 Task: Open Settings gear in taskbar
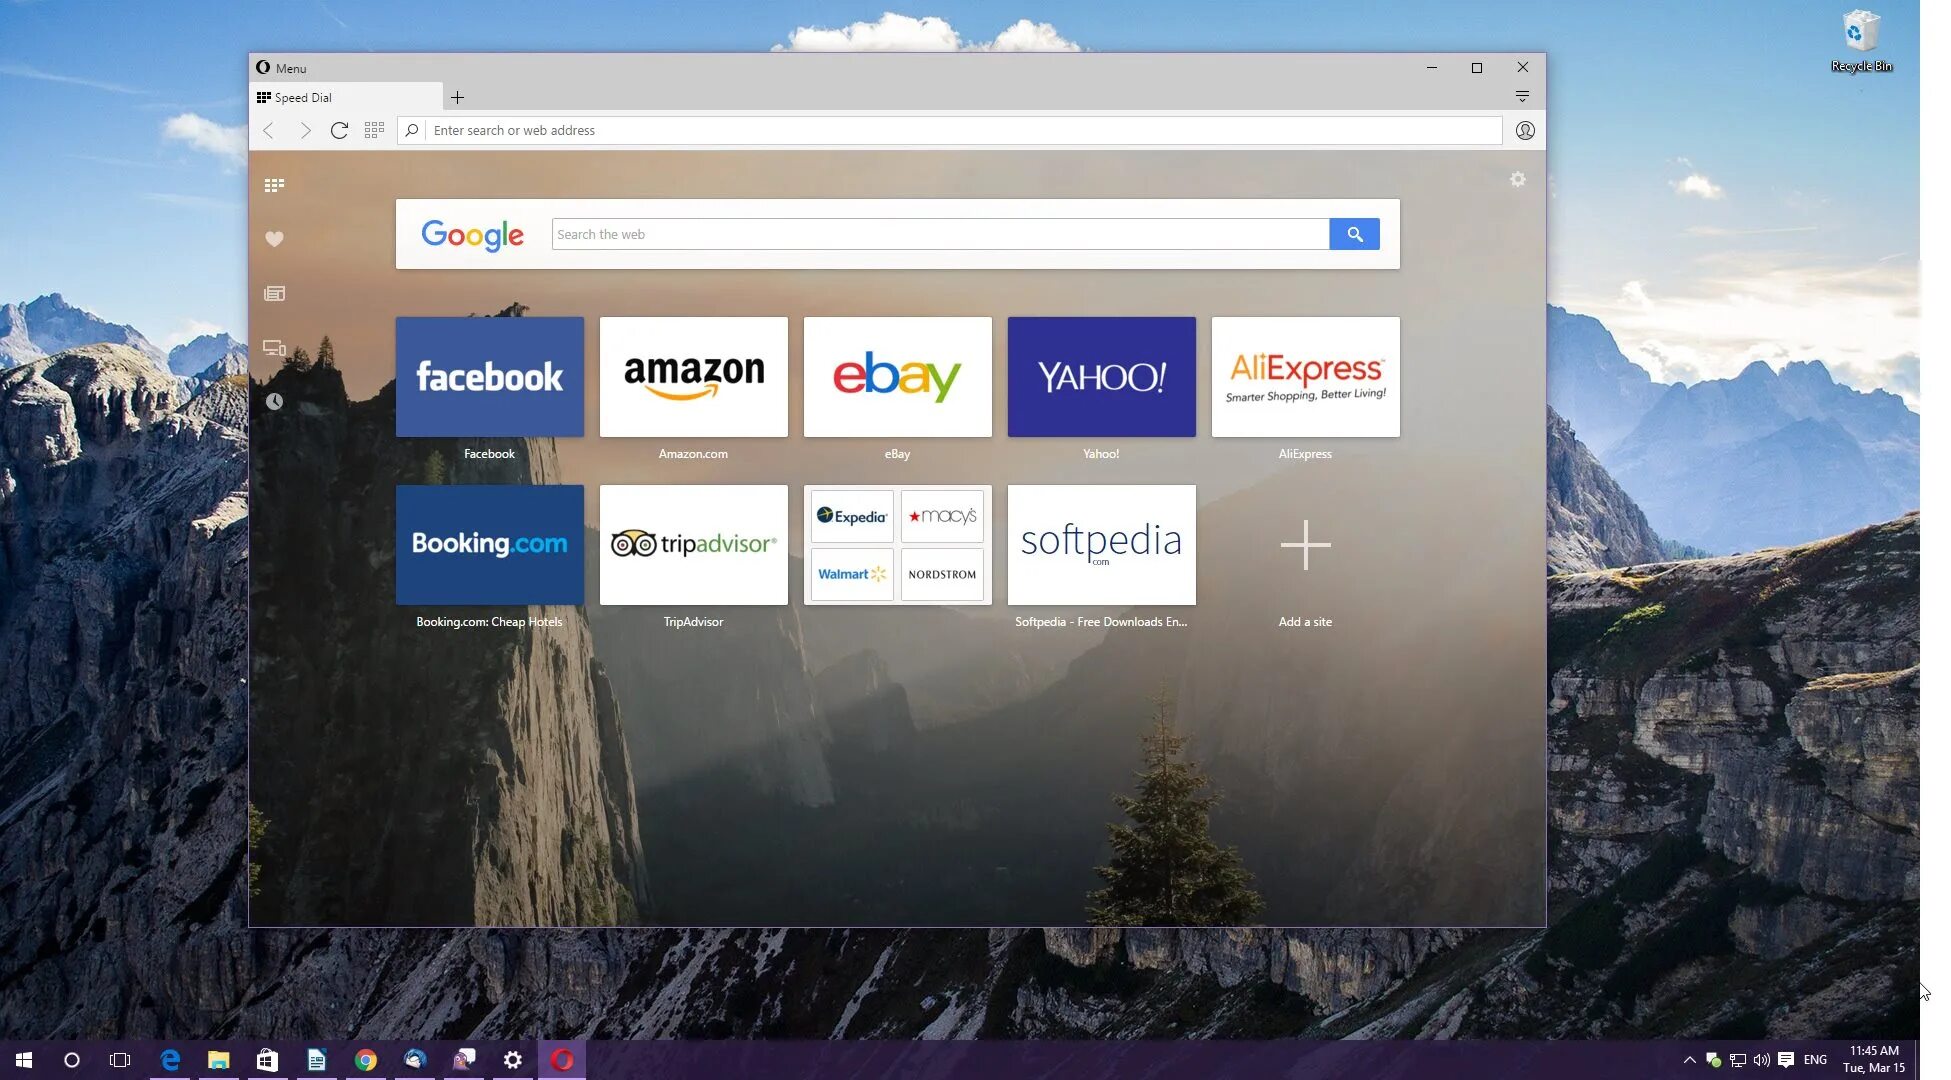tap(513, 1060)
